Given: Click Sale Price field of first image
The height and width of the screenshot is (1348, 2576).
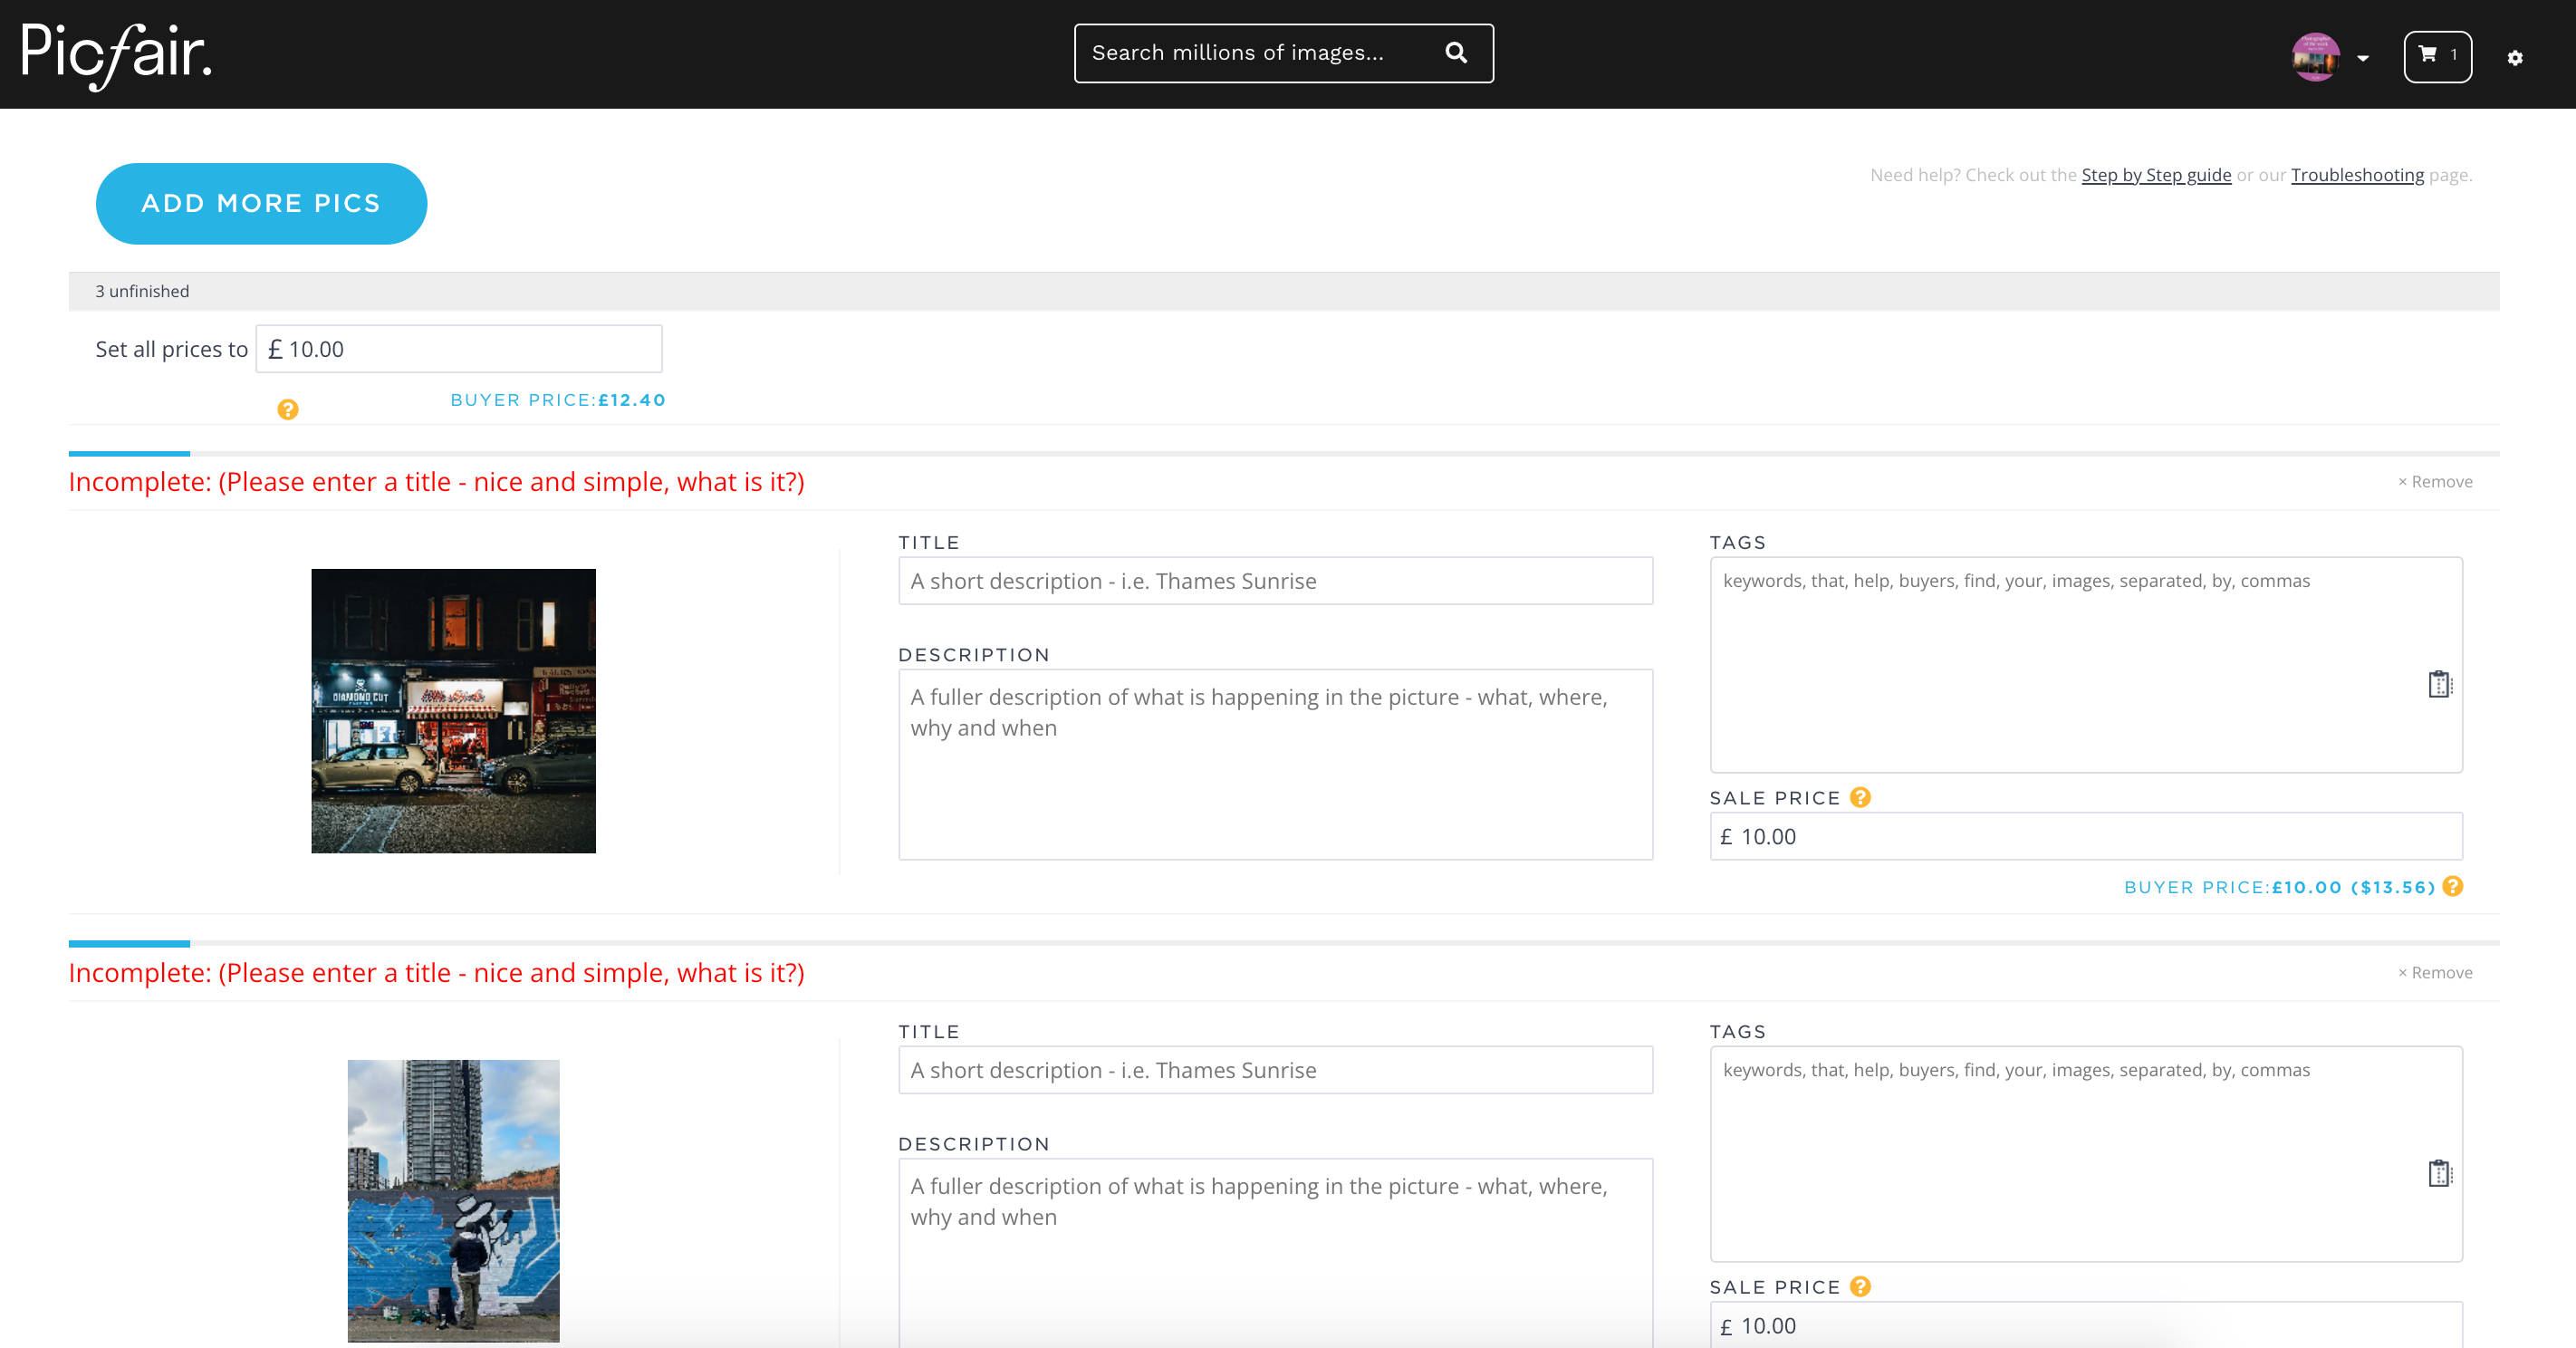Looking at the screenshot, I should 2086,837.
